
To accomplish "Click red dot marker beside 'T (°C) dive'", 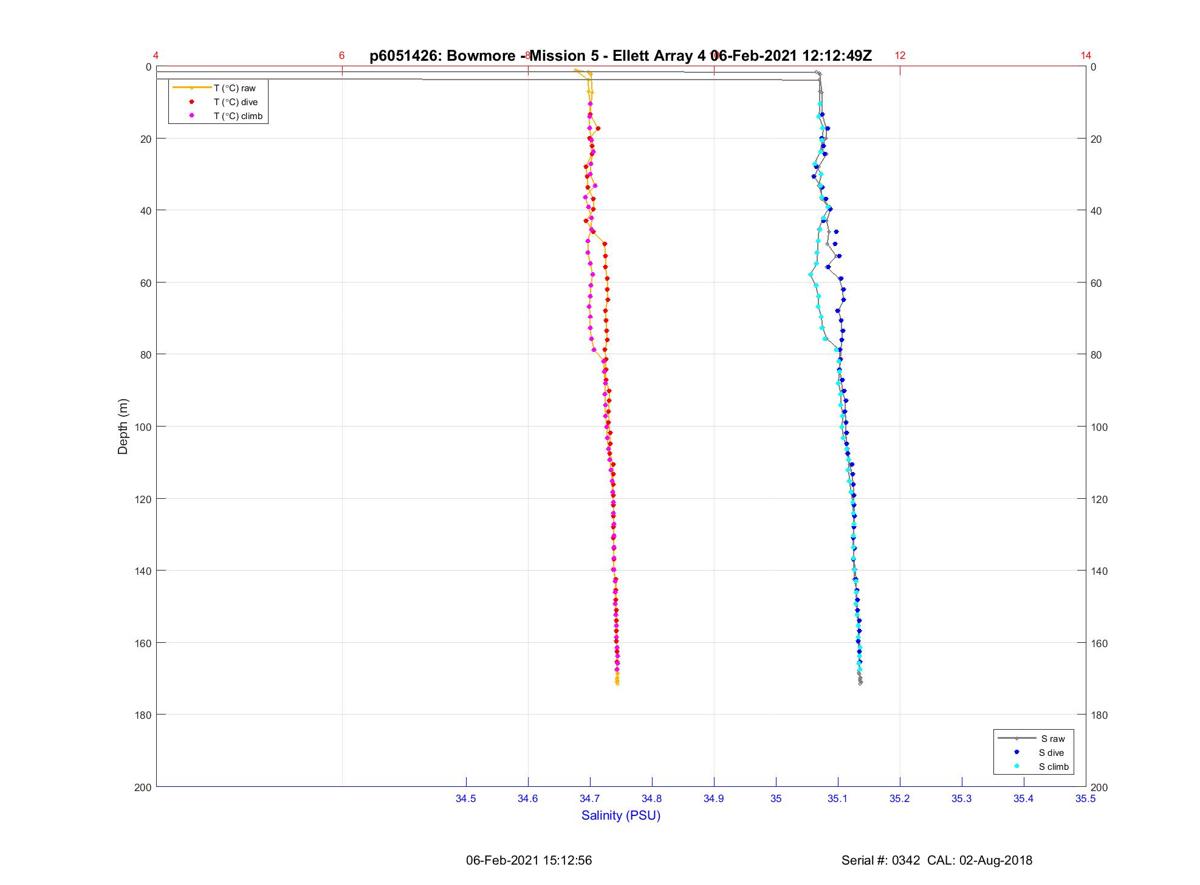I will coord(191,102).
